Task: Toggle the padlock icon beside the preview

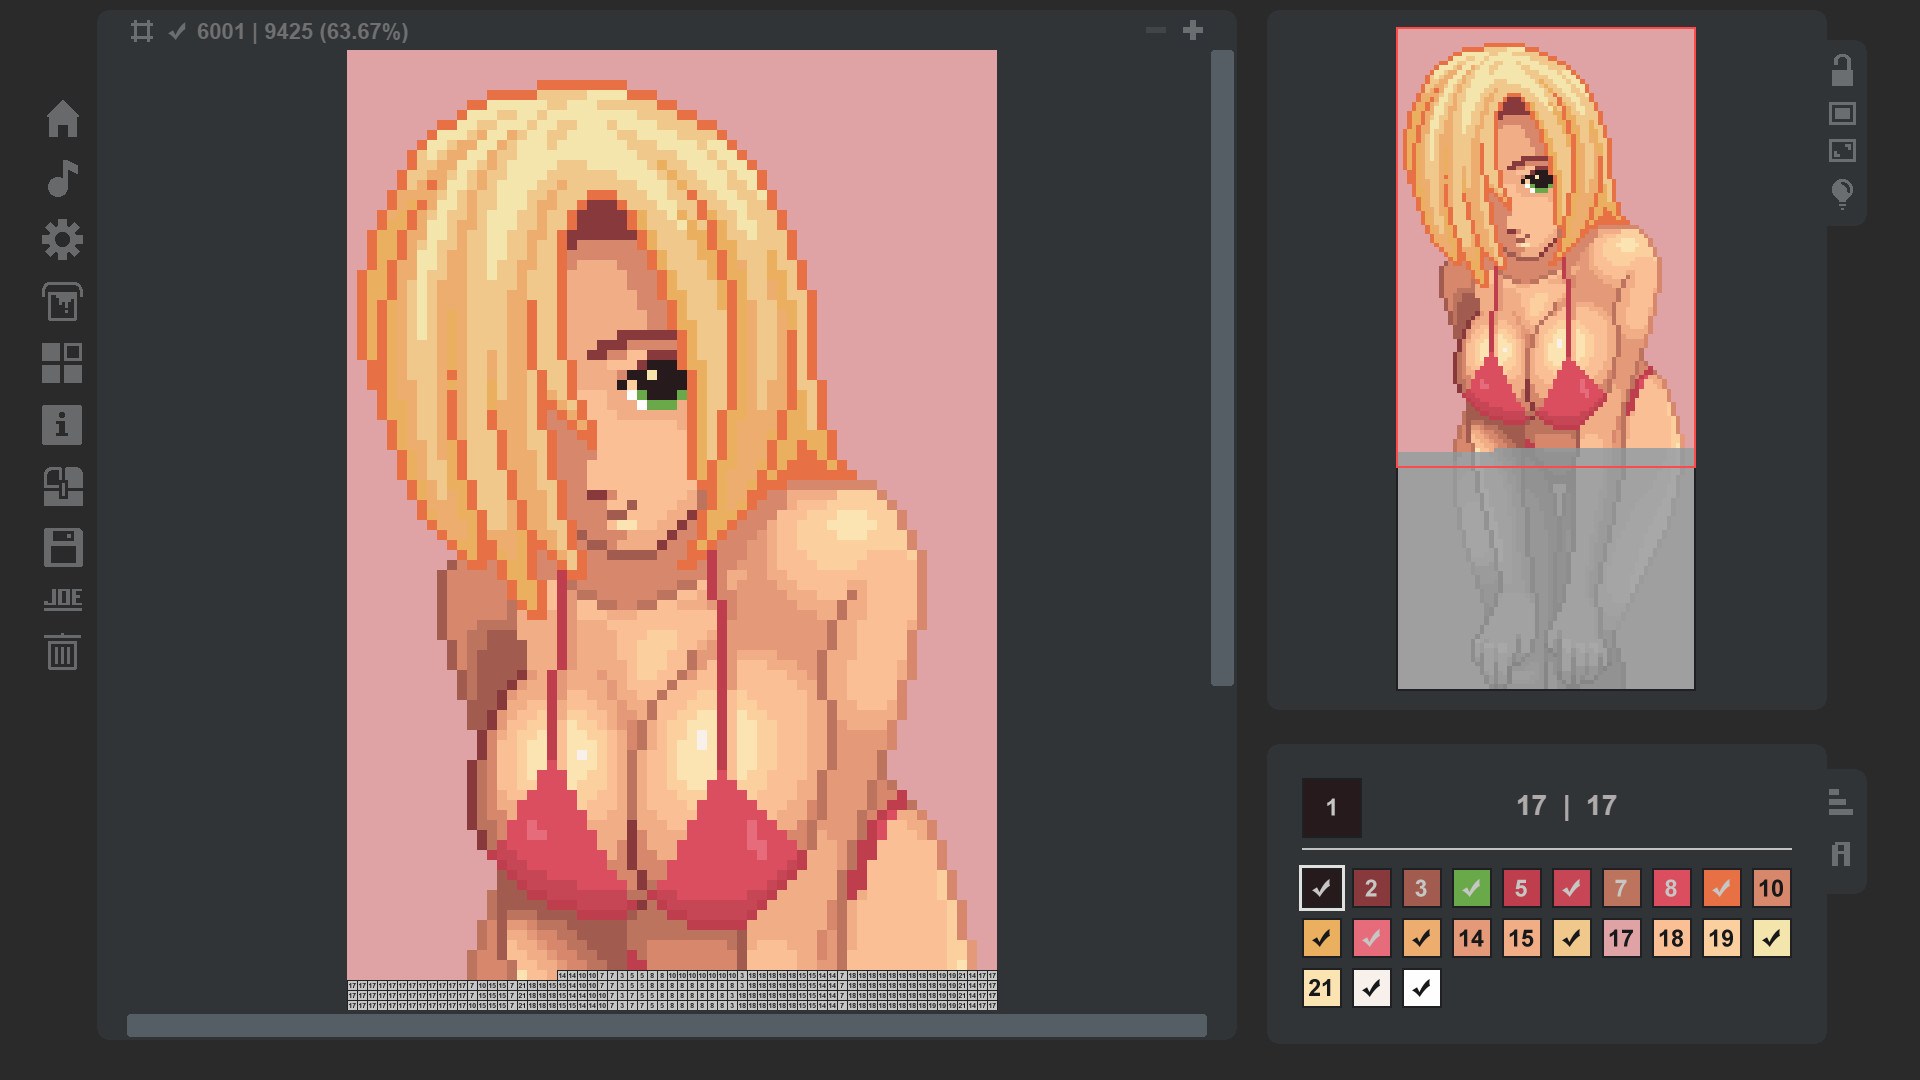Action: click(1842, 71)
